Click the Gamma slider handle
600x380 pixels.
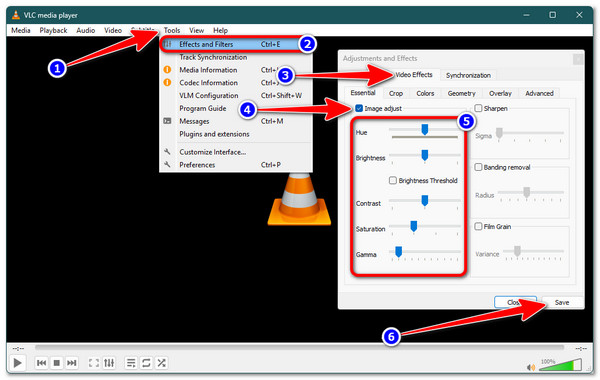tap(398, 252)
